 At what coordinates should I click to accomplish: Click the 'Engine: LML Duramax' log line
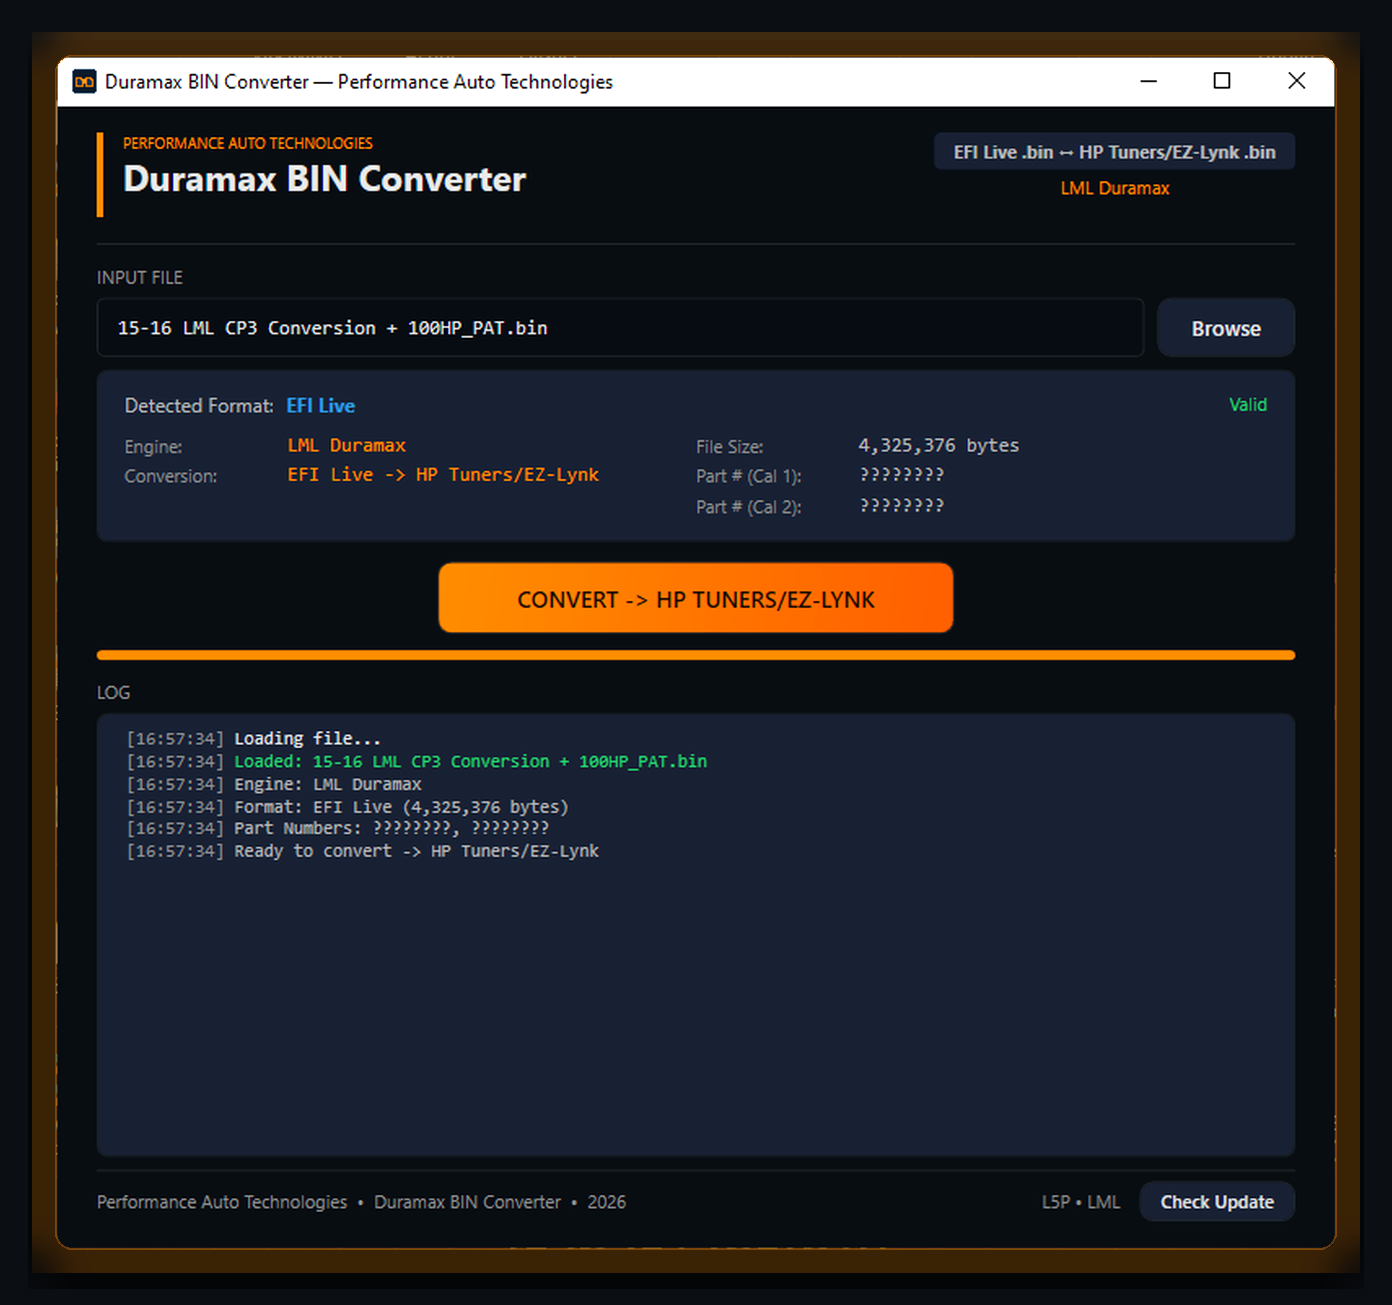point(274,785)
